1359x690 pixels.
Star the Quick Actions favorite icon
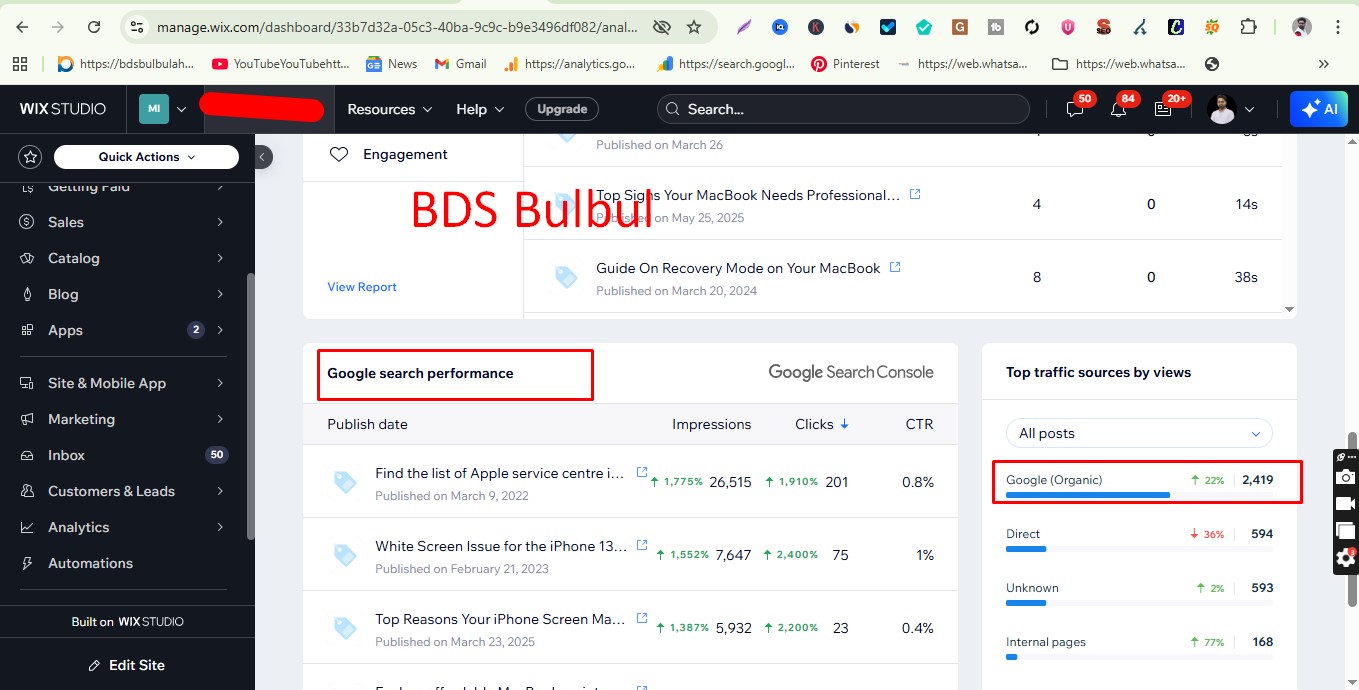29,156
